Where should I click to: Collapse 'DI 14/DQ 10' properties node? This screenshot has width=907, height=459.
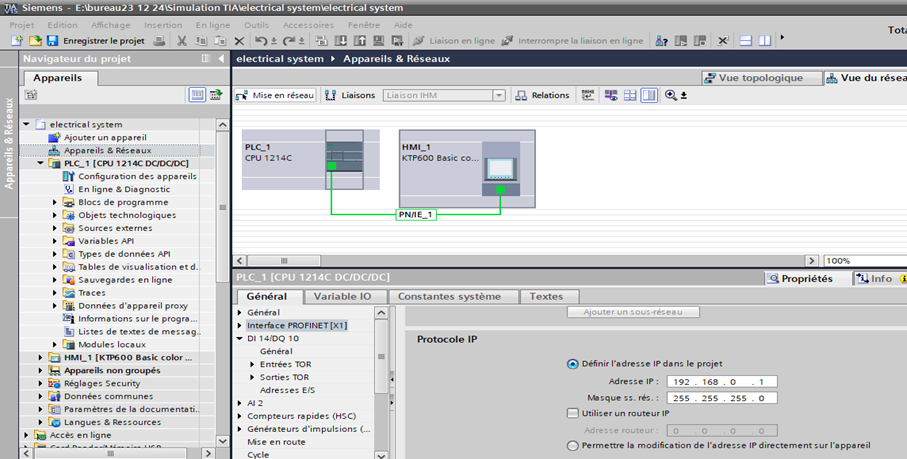pyautogui.click(x=240, y=339)
